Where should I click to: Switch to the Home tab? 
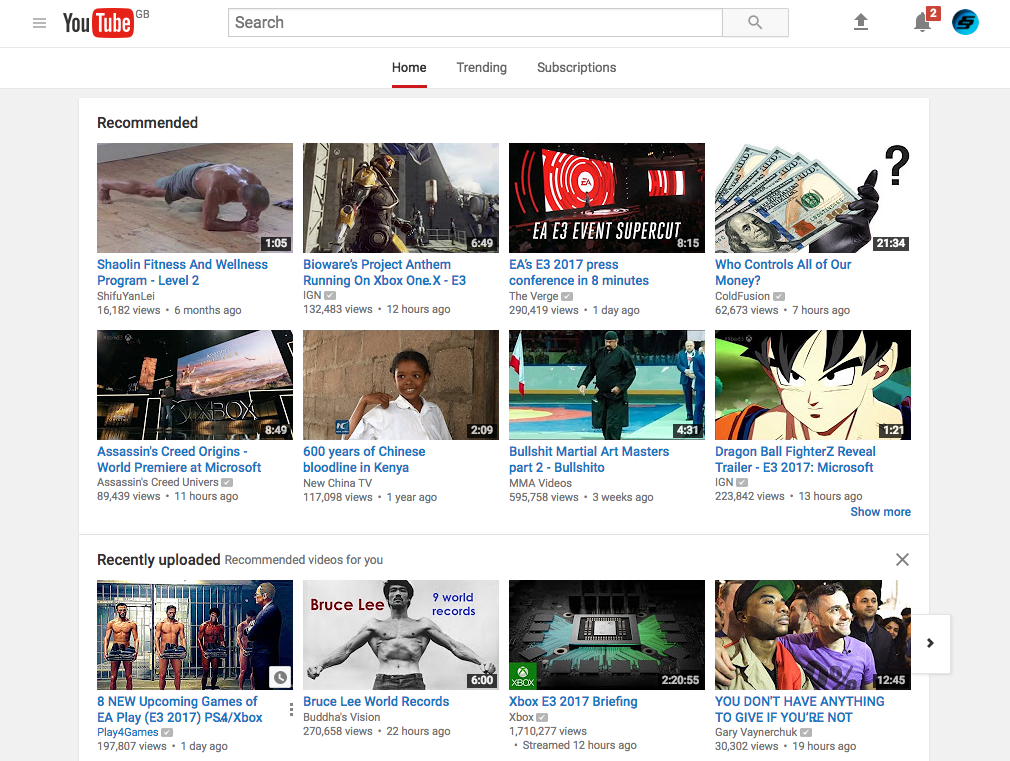[409, 68]
